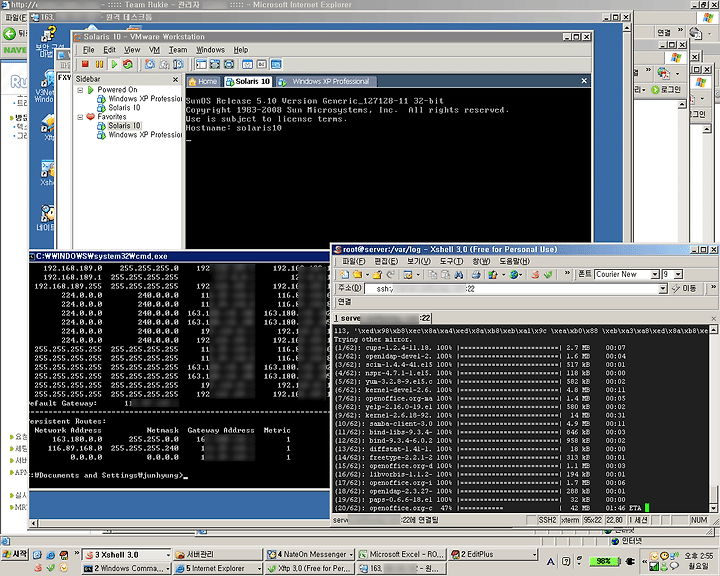Open NateOn Messenger taskbar button
This screenshot has height=576, width=720.
(x=310, y=555)
